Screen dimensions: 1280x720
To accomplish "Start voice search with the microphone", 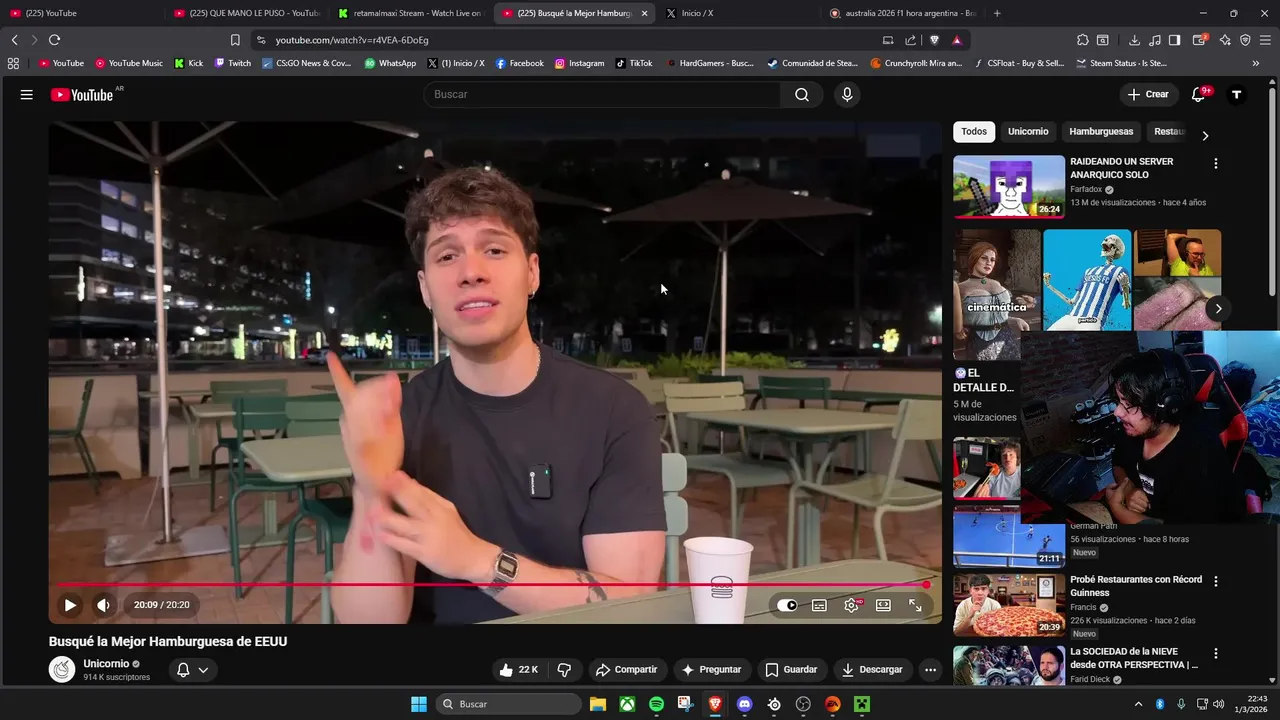I will (x=847, y=94).
